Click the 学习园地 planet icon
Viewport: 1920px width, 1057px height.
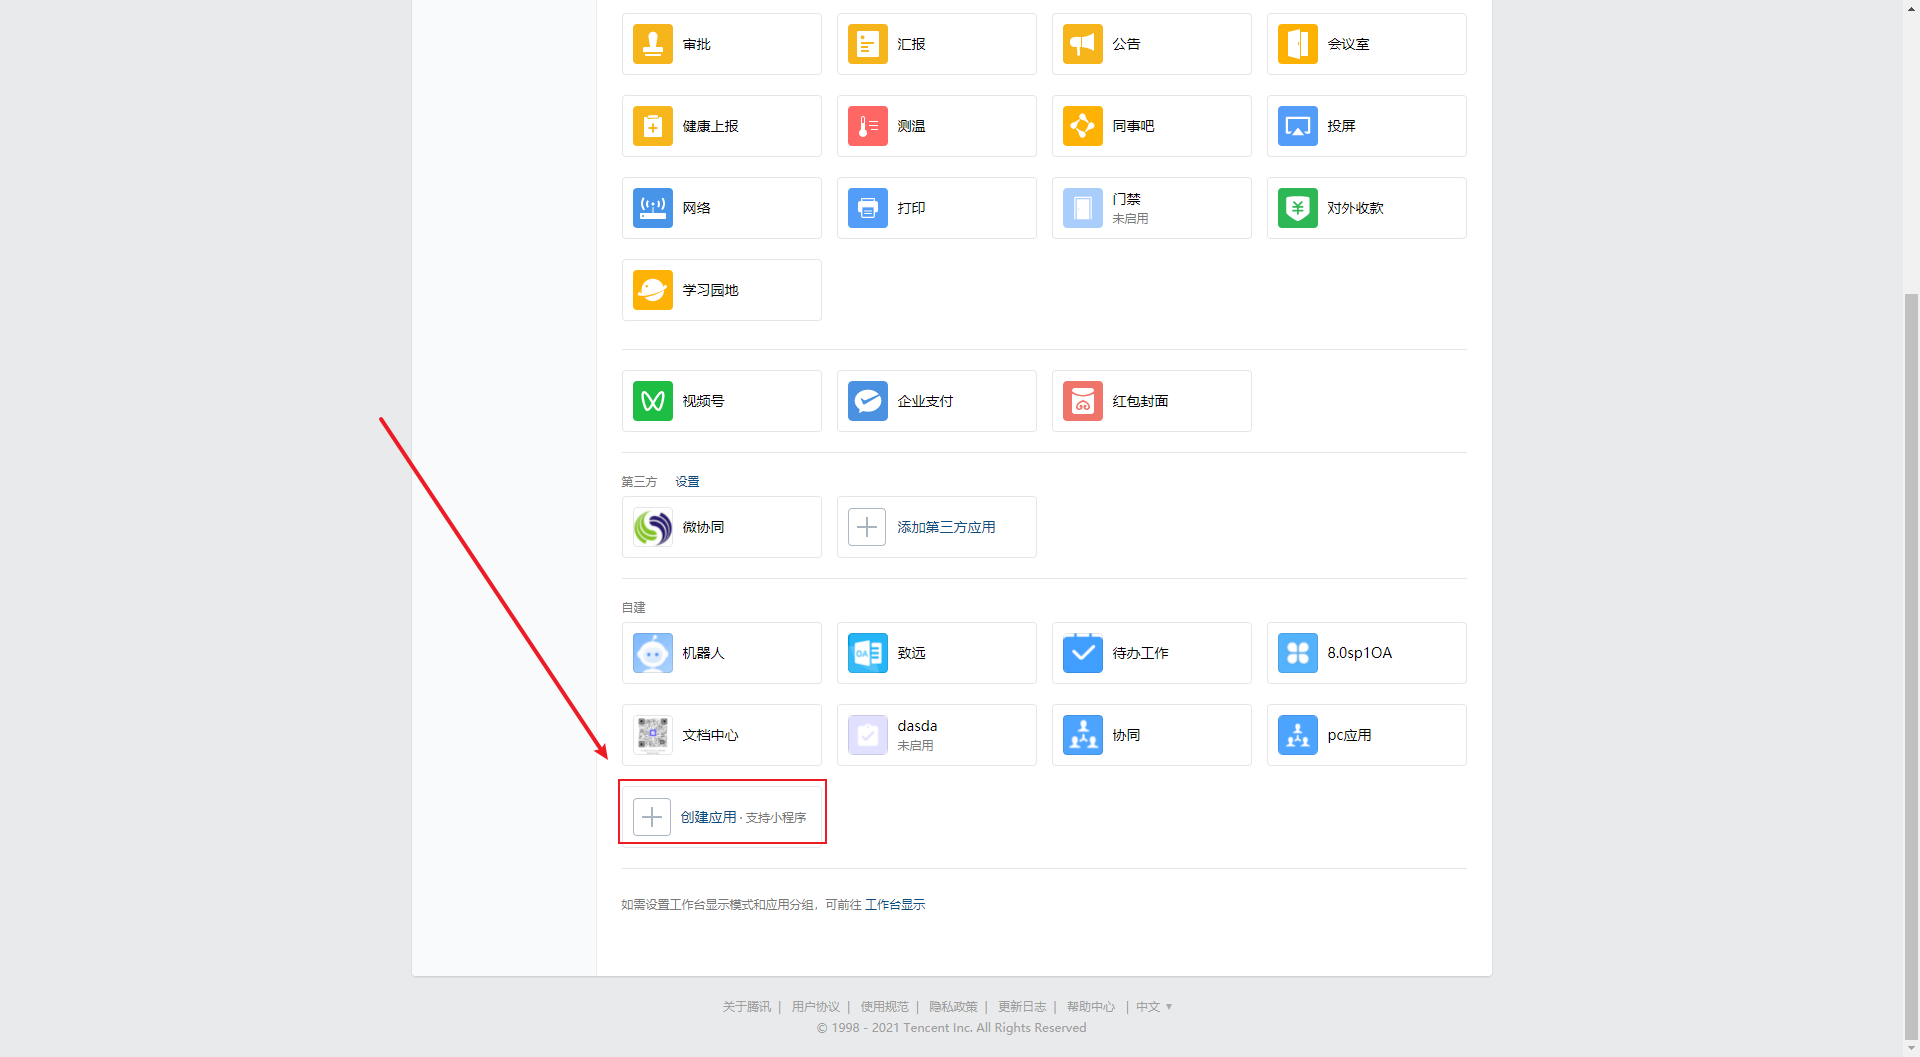pos(653,290)
